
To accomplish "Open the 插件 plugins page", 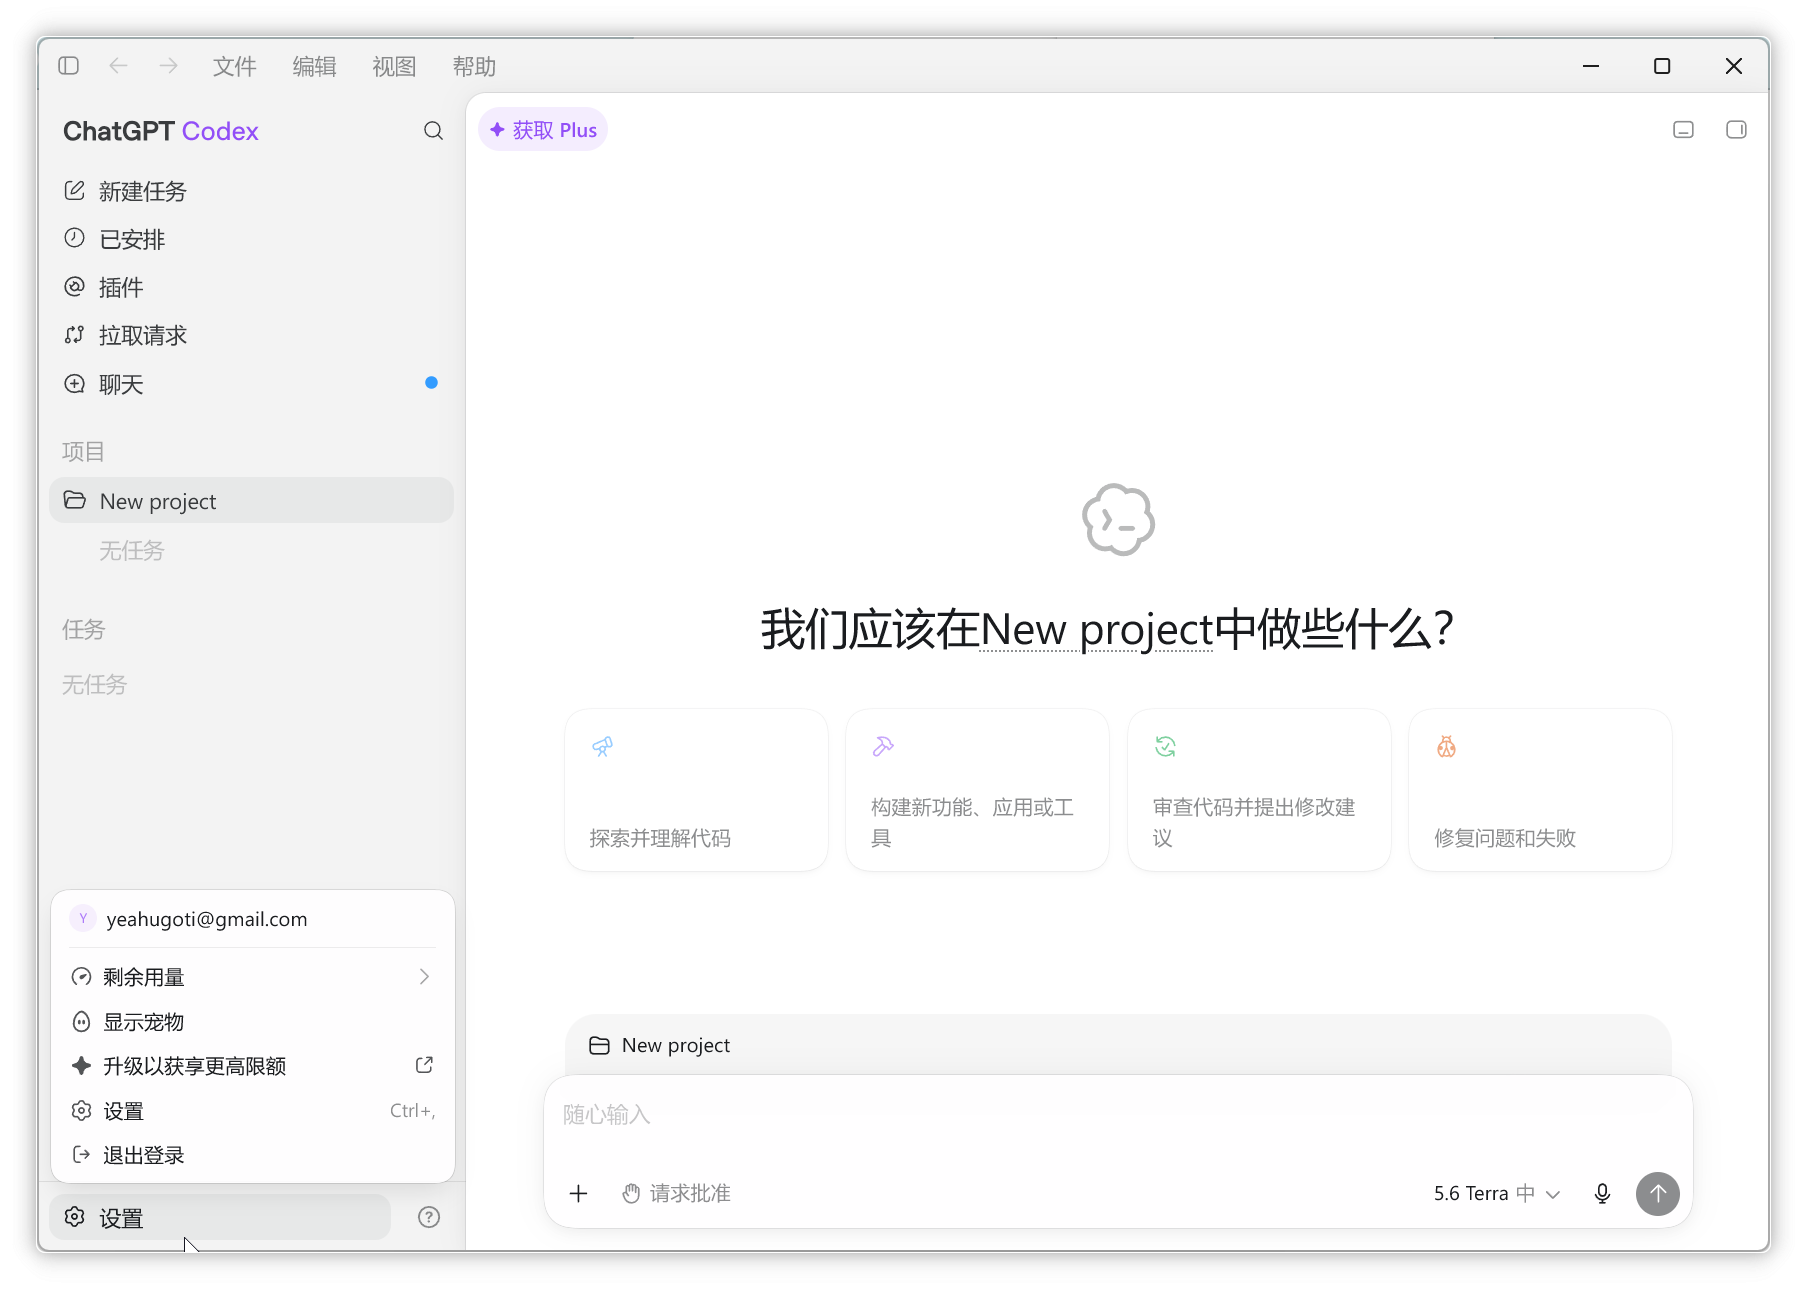I will (251, 287).
